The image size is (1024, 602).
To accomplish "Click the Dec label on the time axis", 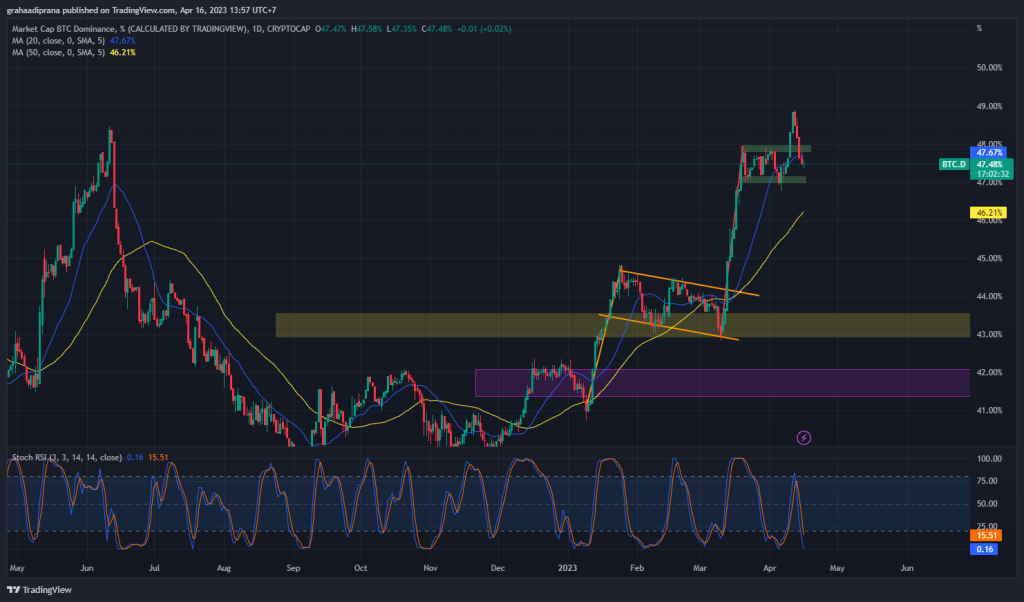I will (498, 568).
